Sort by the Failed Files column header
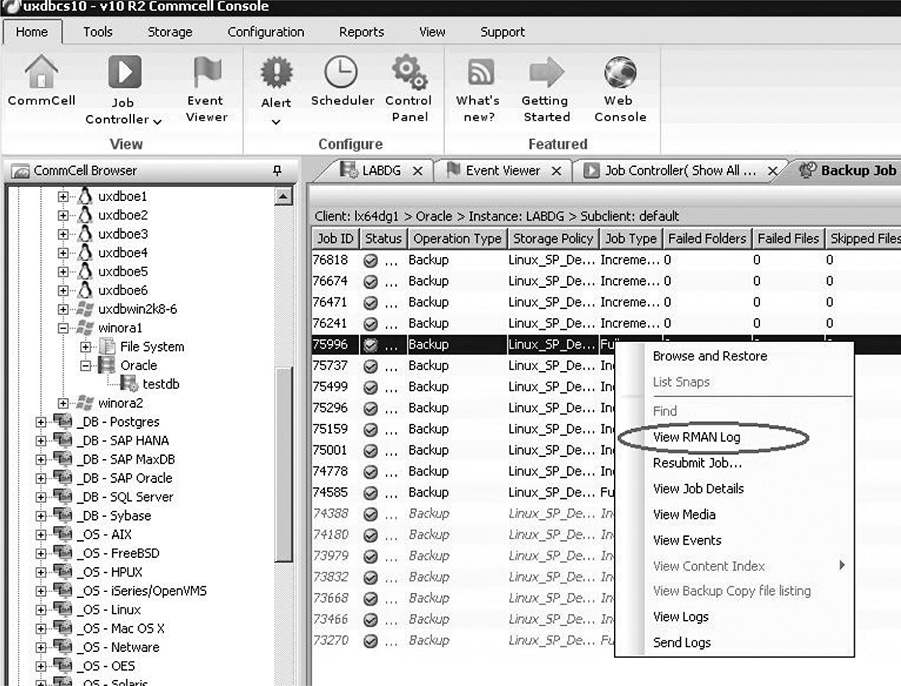The image size is (901, 686). pos(788,238)
